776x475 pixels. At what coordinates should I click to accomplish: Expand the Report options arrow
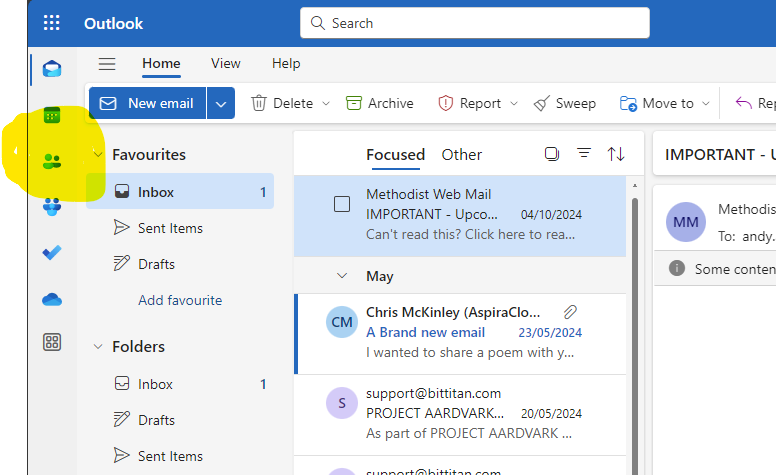[x=514, y=103]
